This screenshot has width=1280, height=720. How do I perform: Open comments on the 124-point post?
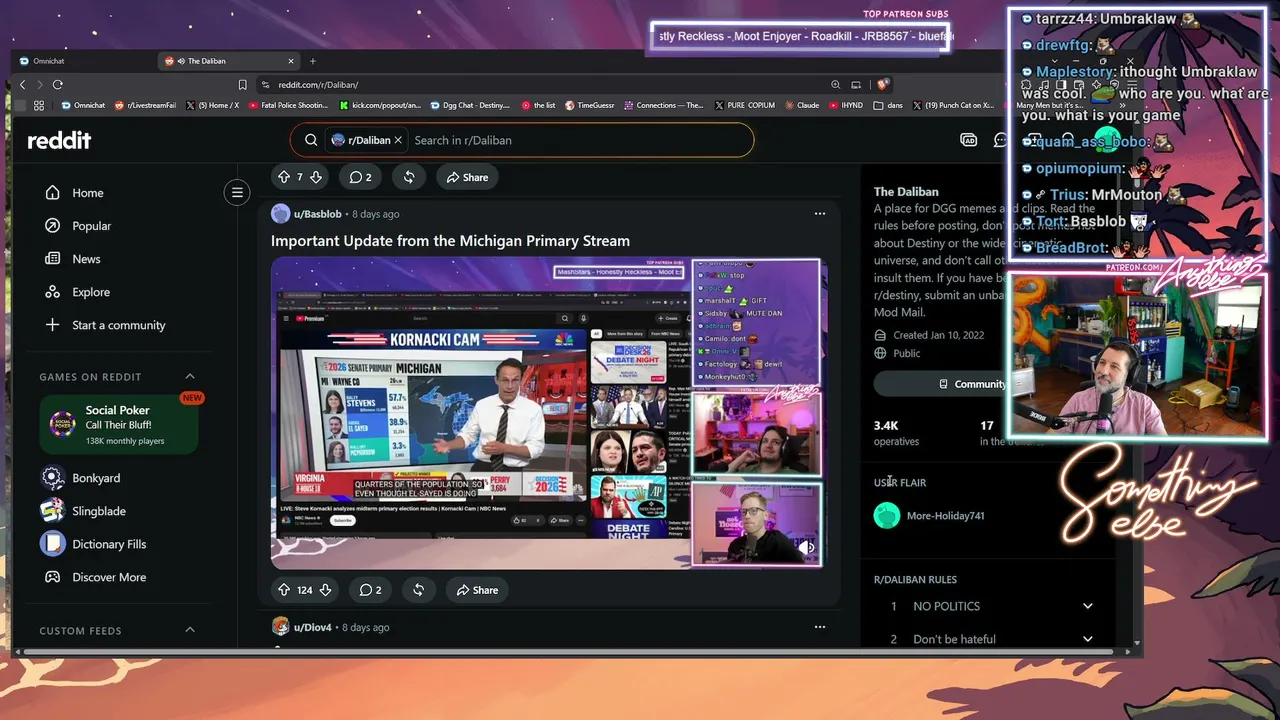370,590
